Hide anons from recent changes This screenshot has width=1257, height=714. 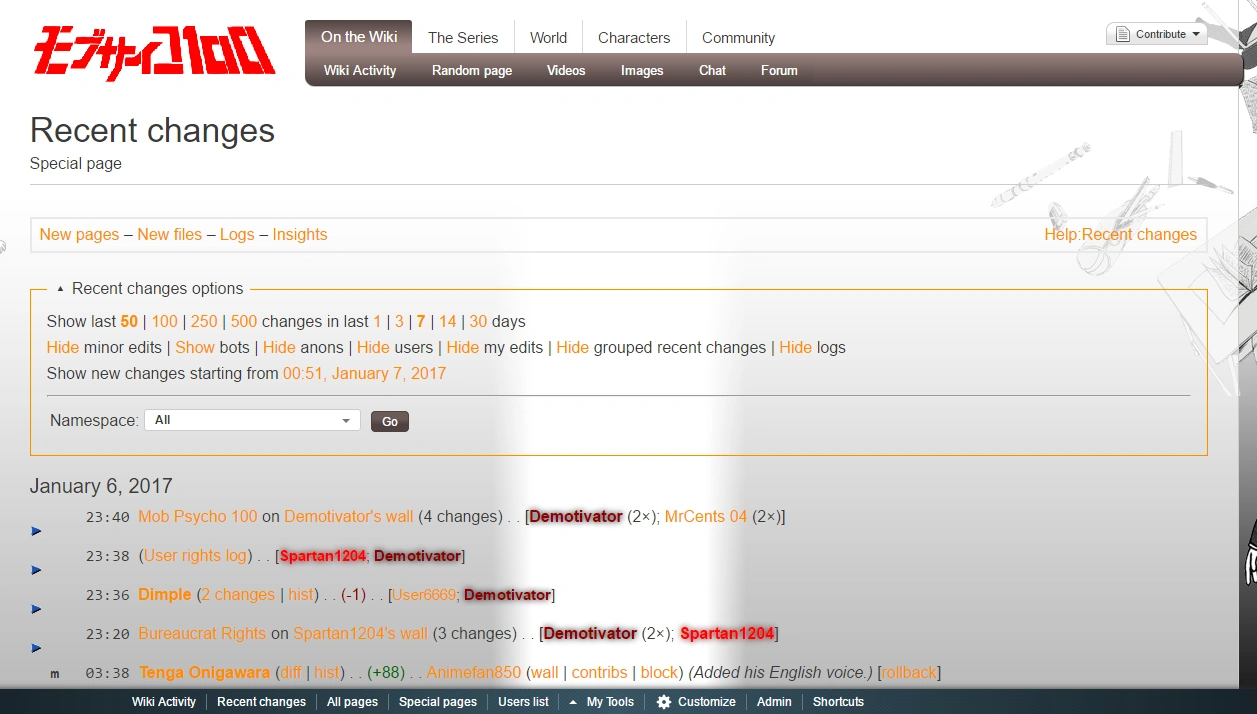coord(279,348)
